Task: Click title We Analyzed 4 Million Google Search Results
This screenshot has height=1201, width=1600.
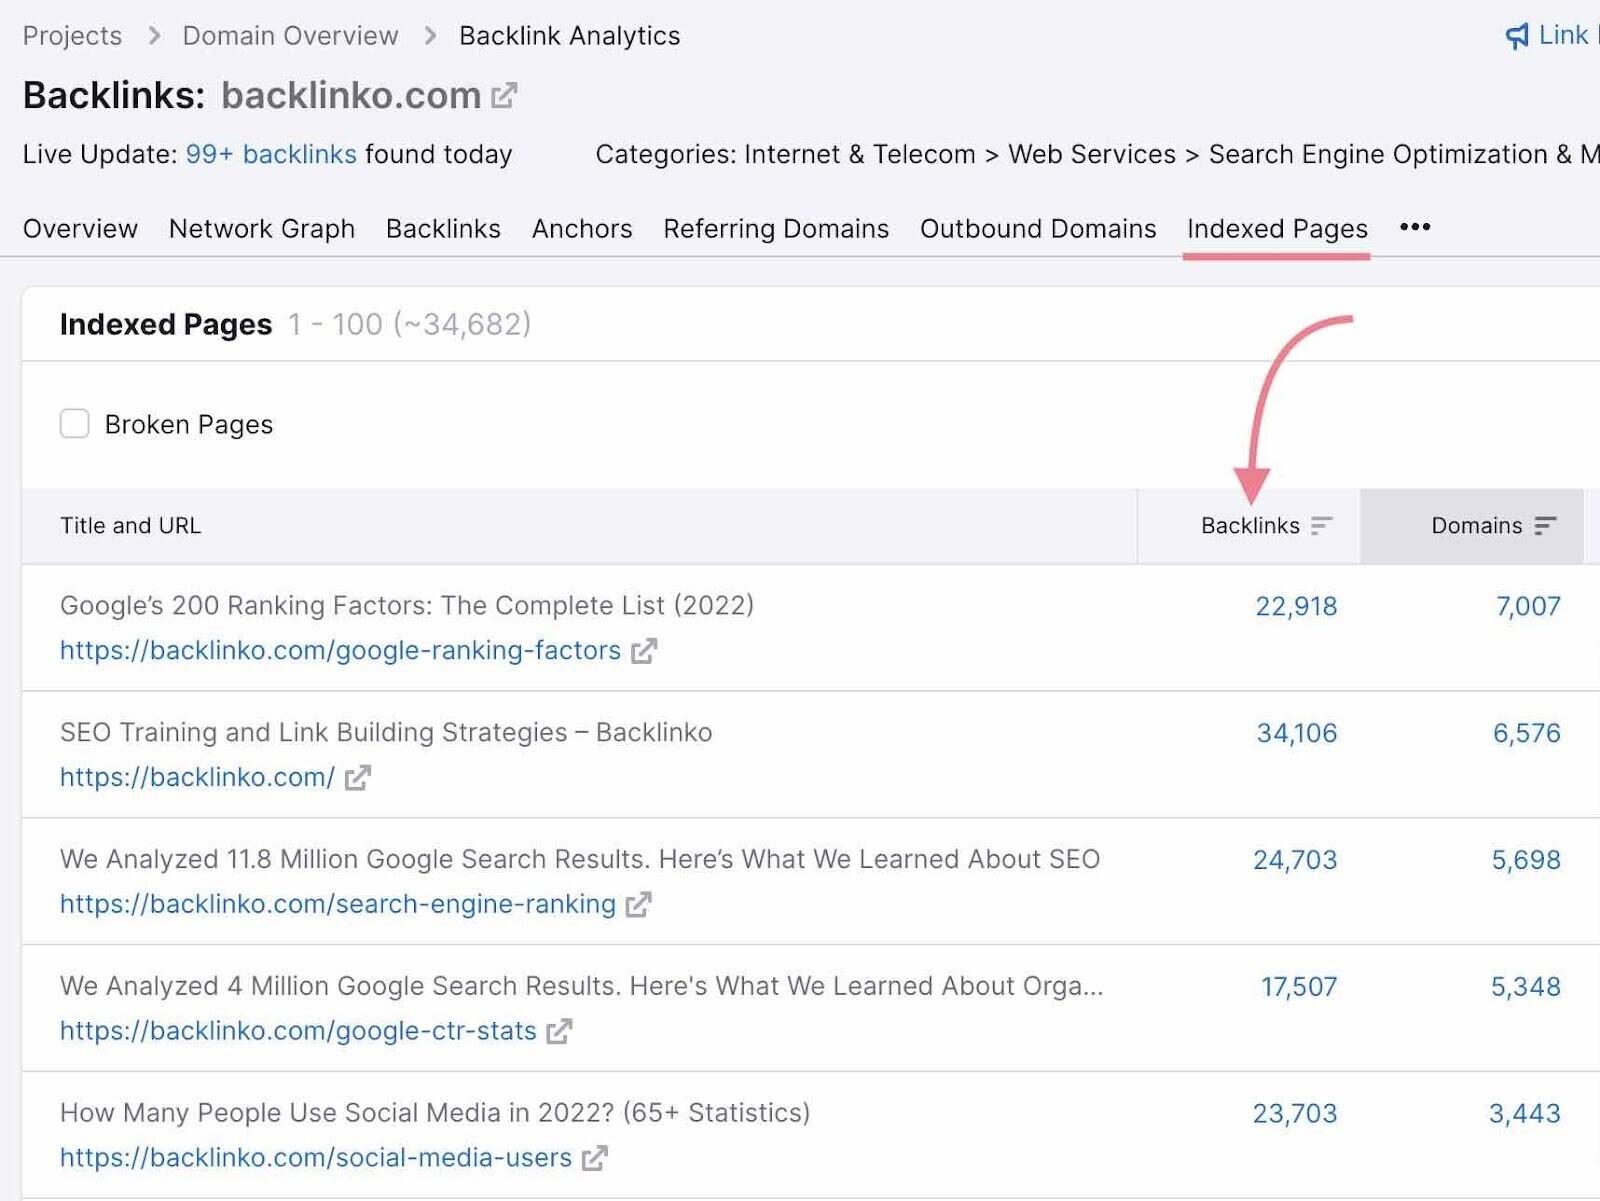Action: click(x=582, y=987)
